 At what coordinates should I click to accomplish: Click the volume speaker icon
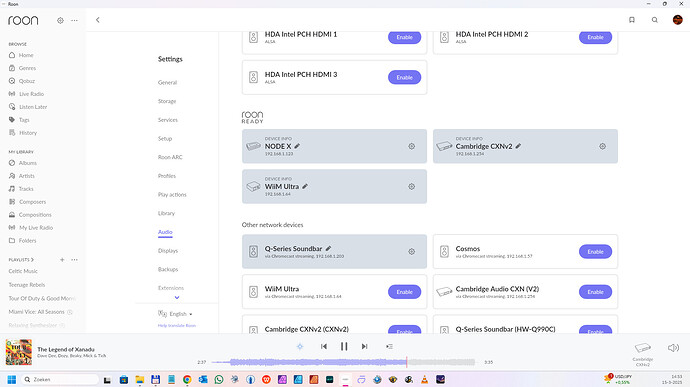click(x=673, y=348)
